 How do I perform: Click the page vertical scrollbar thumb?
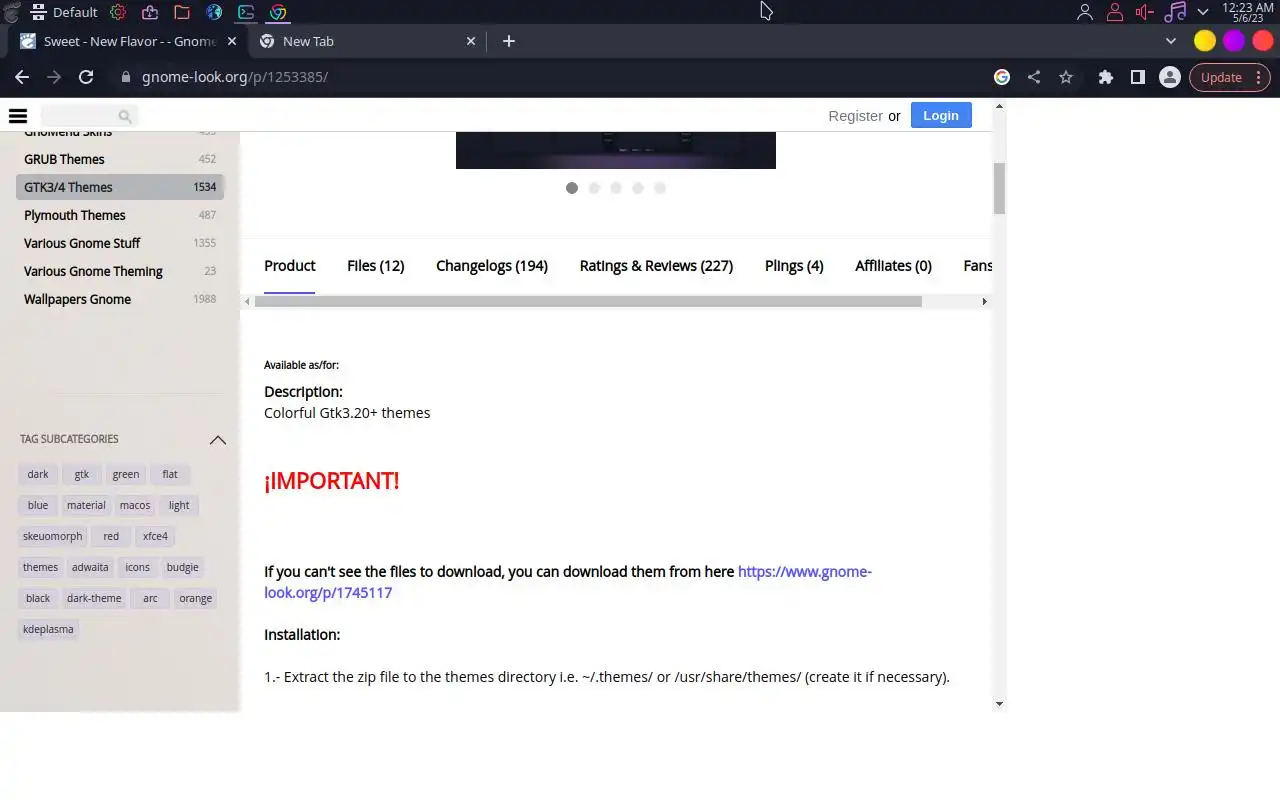click(999, 188)
